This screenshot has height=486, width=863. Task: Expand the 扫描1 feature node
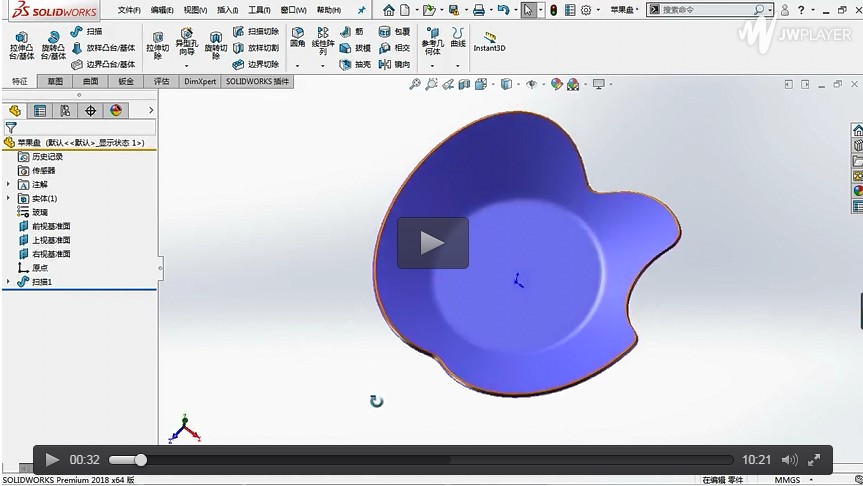(x=9, y=282)
